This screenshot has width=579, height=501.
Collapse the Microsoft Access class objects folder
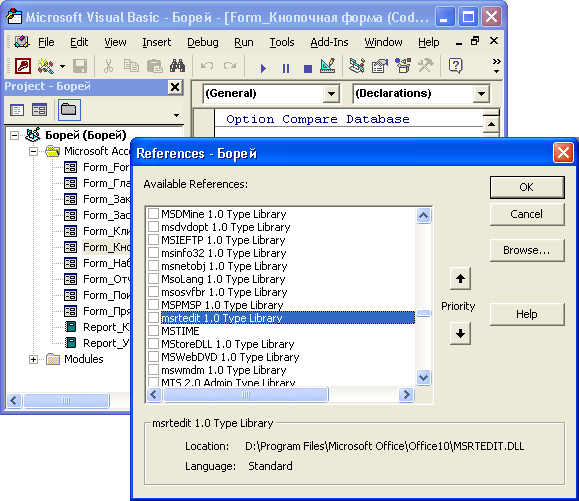point(33,151)
